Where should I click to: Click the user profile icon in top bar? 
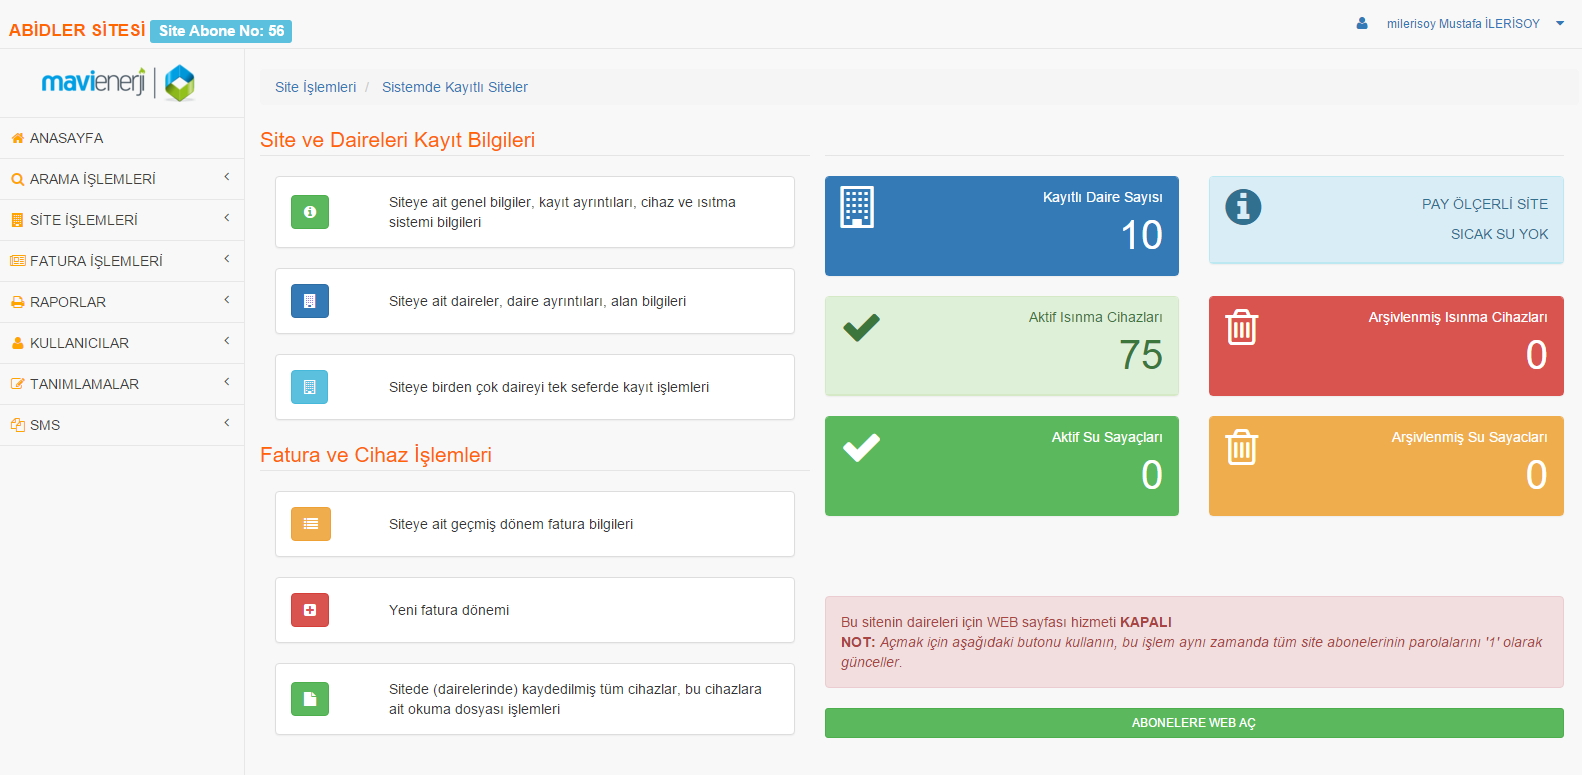click(1362, 23)
